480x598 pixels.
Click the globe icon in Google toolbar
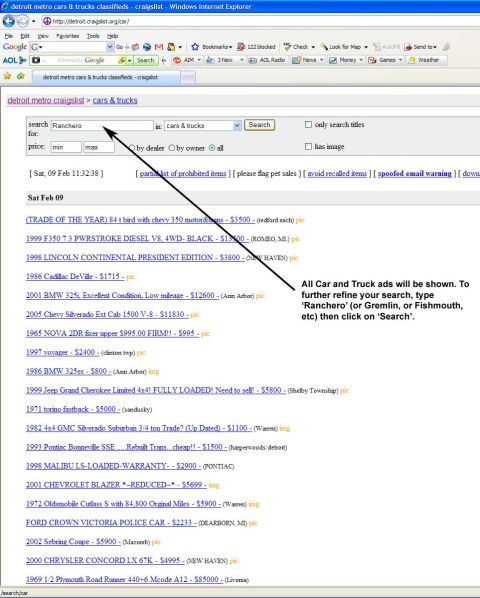147,47
